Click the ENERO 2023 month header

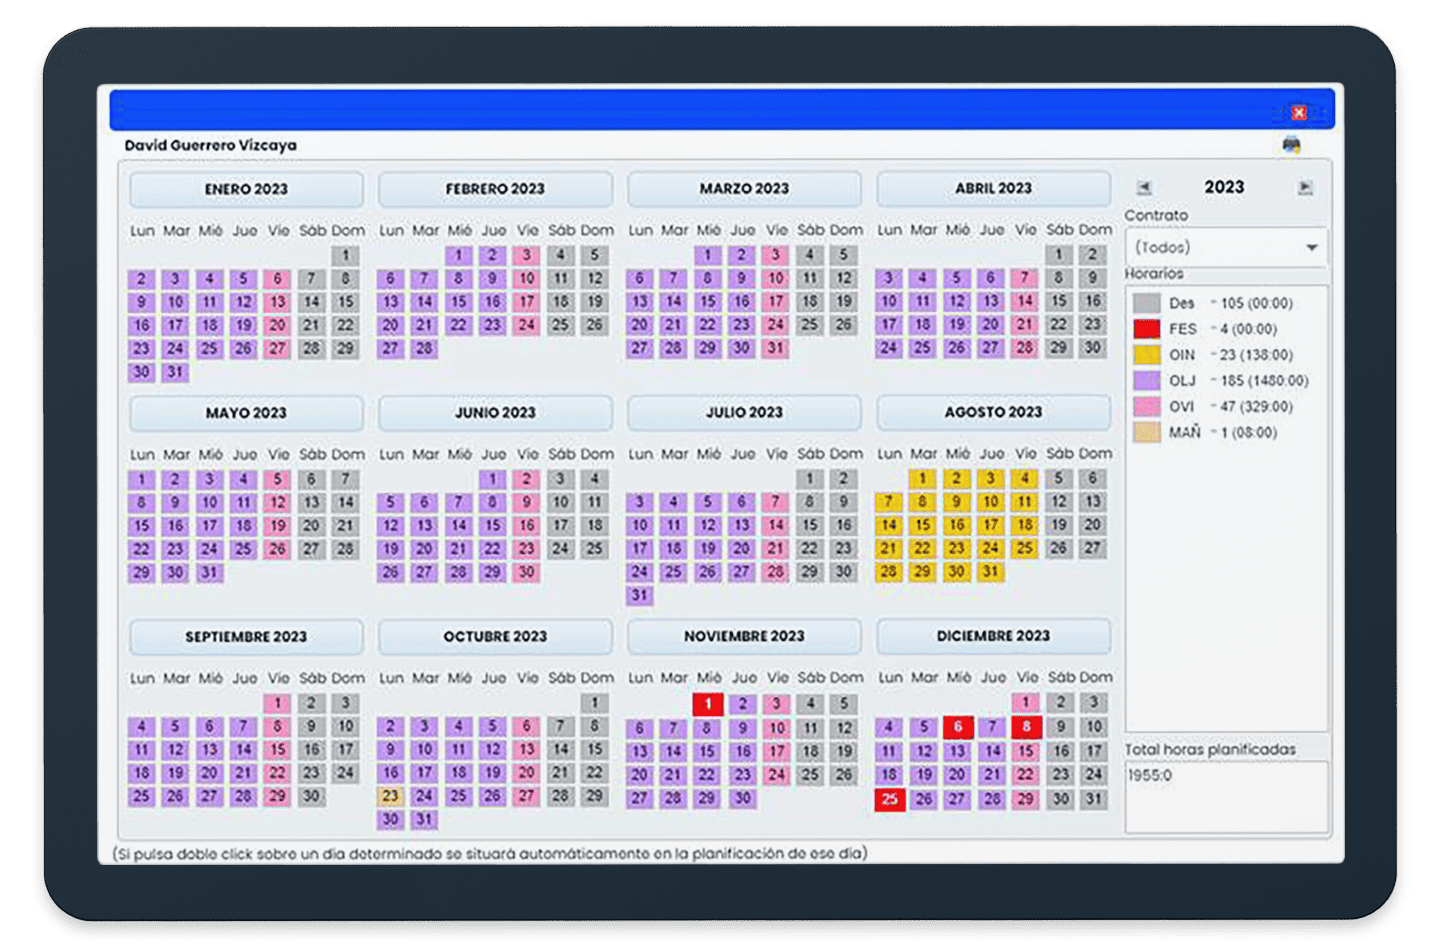click(246, 189)
